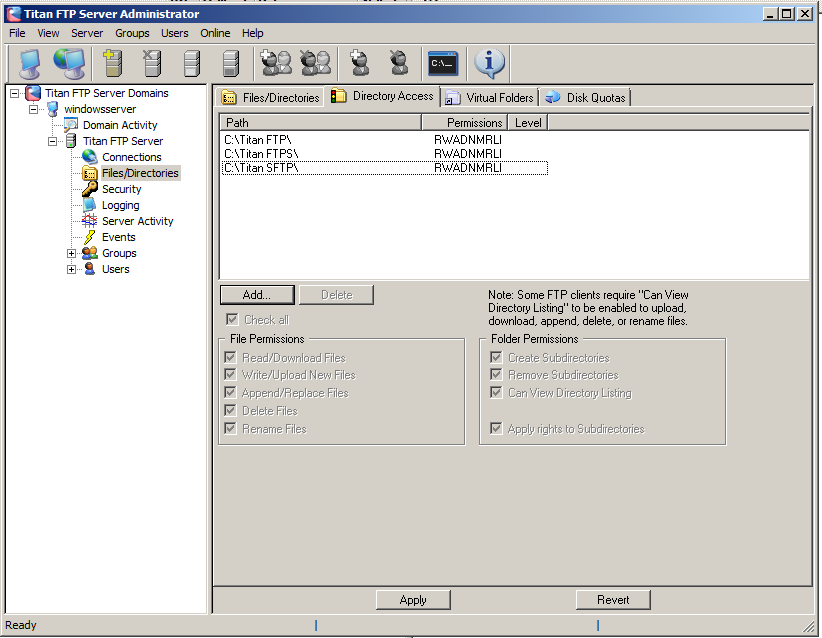Select Files/Directories in the left tree

pyautogui.click(x=140, y=173)
